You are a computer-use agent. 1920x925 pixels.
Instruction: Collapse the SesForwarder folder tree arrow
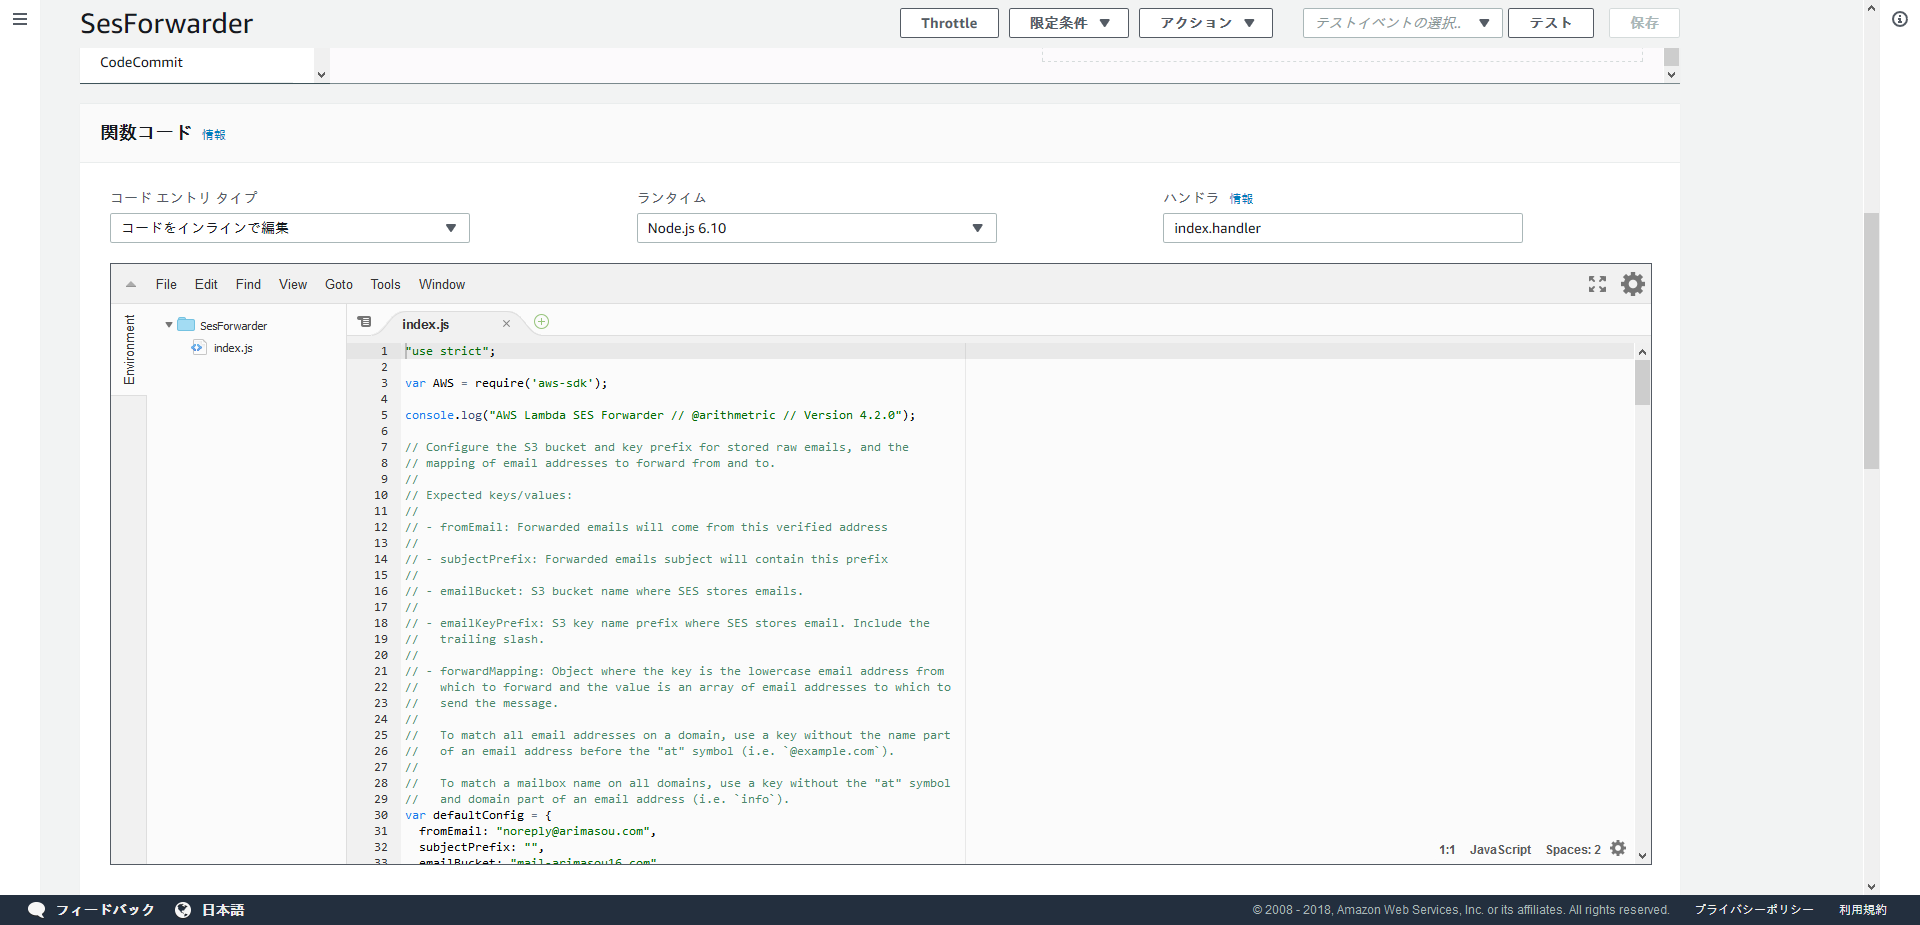(x=168, y=325)
